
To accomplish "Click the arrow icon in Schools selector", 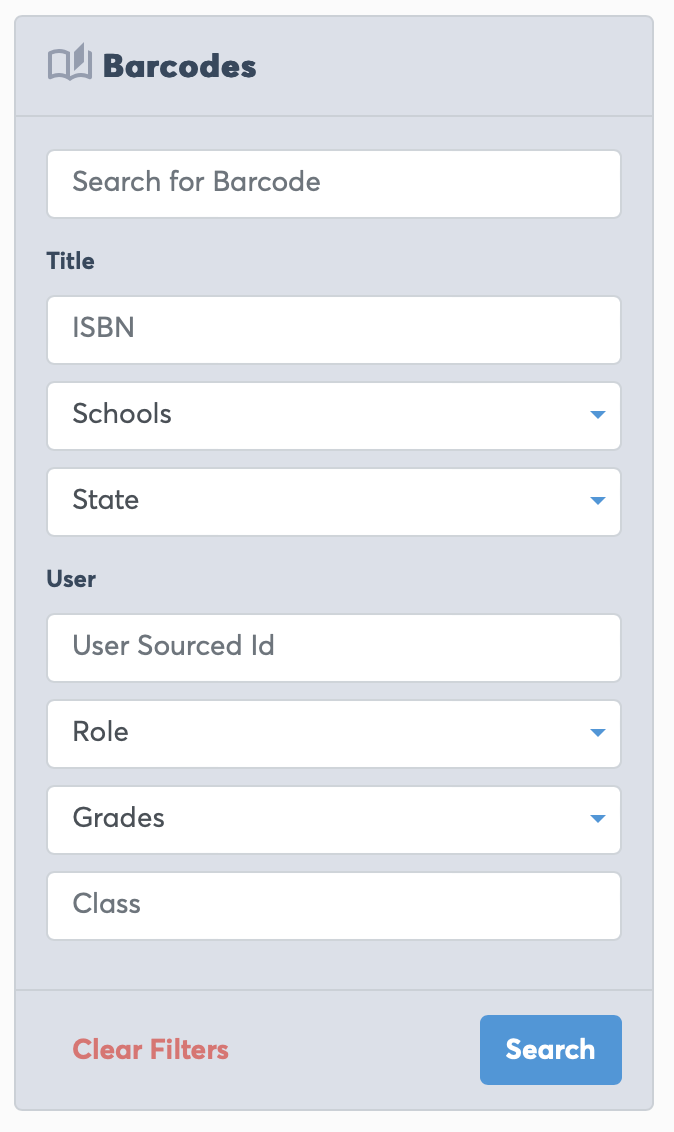I will [x=598, y=415].
